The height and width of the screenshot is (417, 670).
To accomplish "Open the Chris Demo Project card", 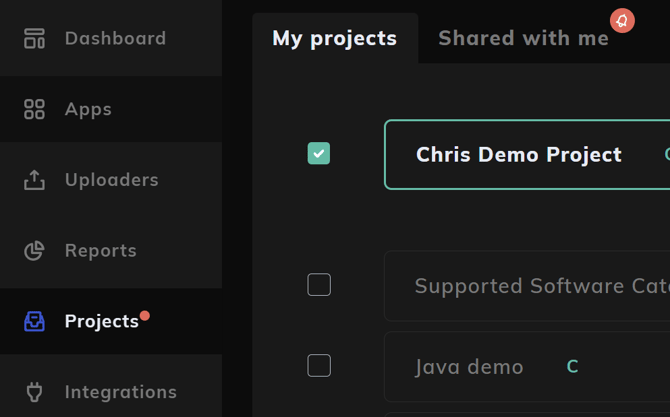I will [518, 155].
